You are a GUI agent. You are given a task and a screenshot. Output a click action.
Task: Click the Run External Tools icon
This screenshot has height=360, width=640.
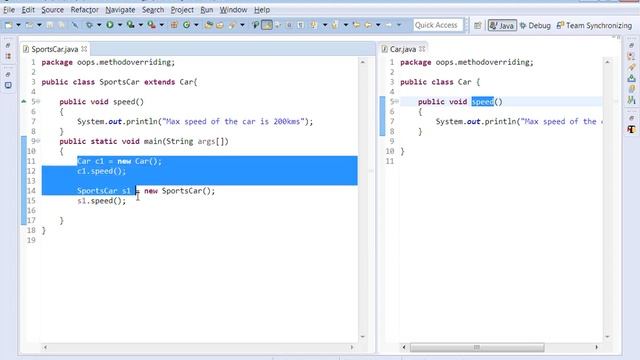[151, 25]
